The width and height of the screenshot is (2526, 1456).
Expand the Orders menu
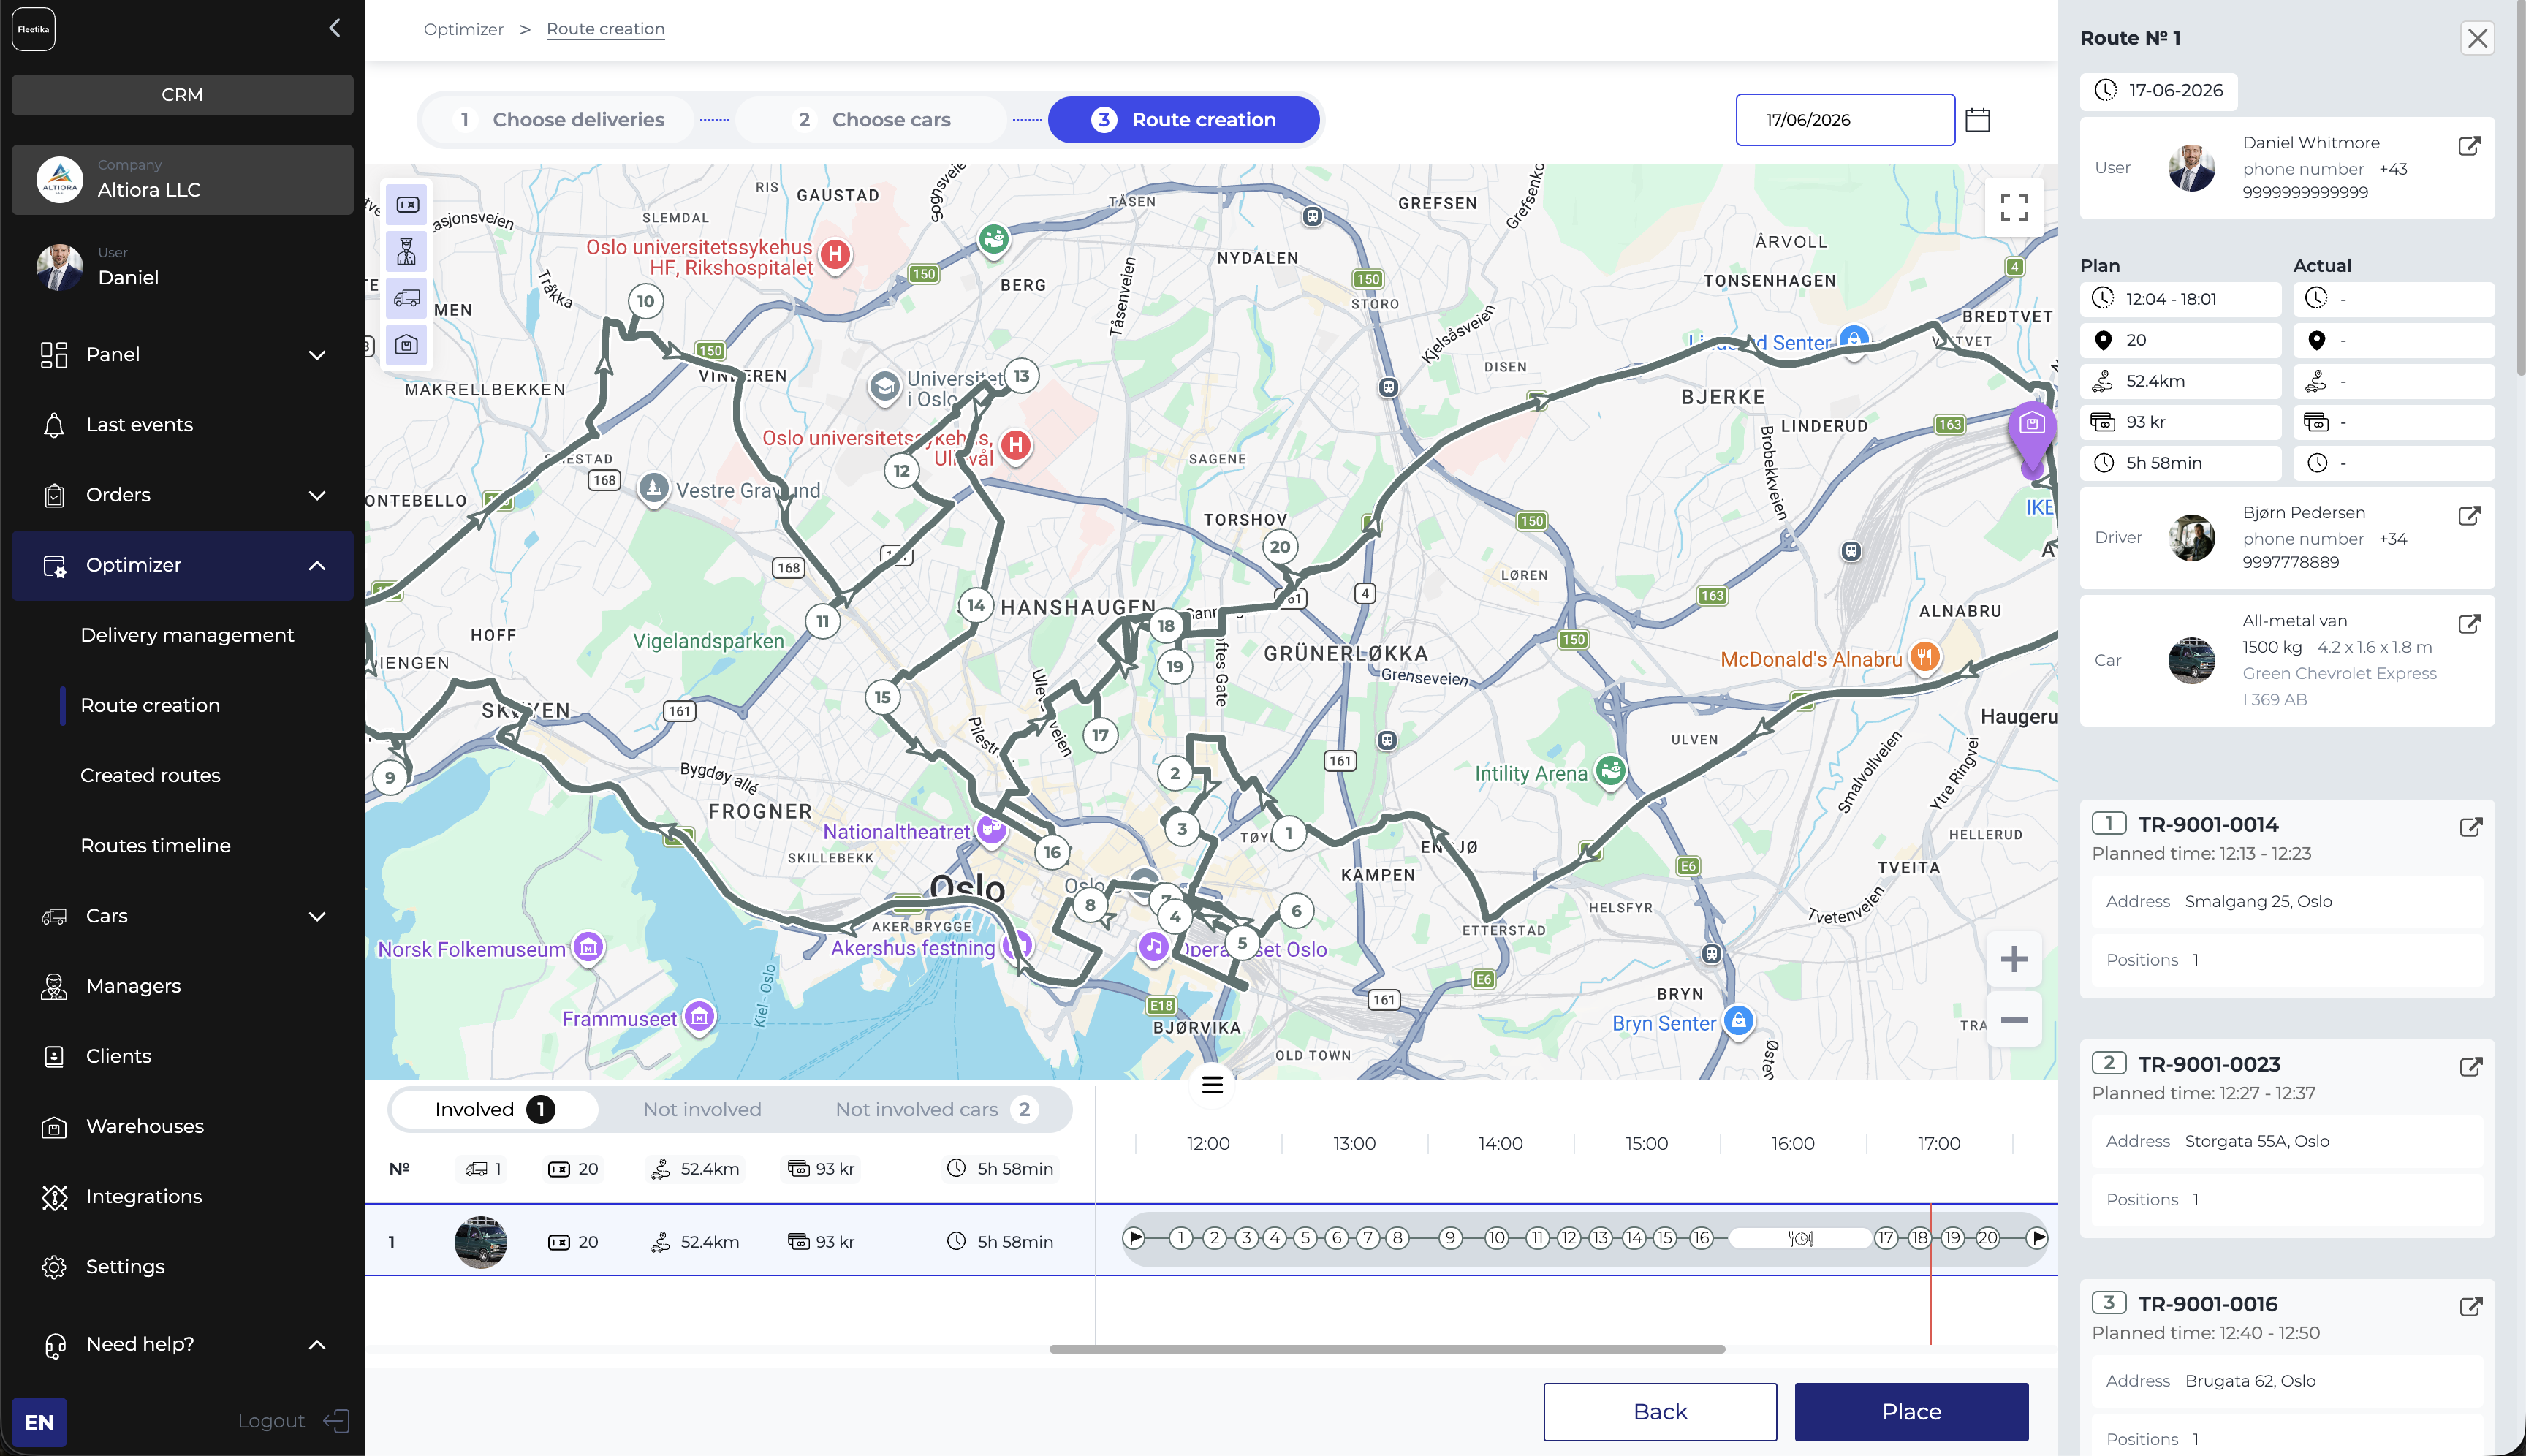(x=182, y=495)
